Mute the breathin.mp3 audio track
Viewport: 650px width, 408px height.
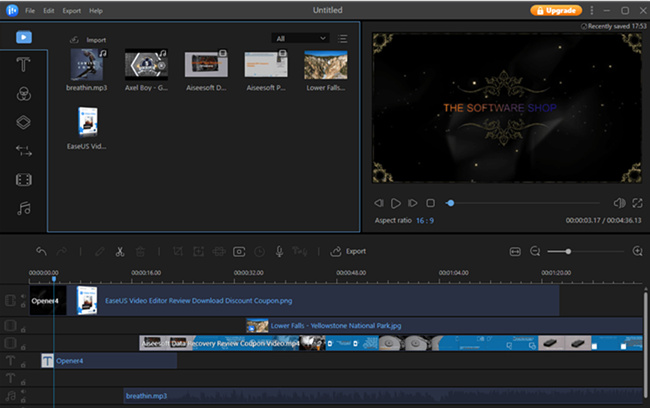point(23,392)
